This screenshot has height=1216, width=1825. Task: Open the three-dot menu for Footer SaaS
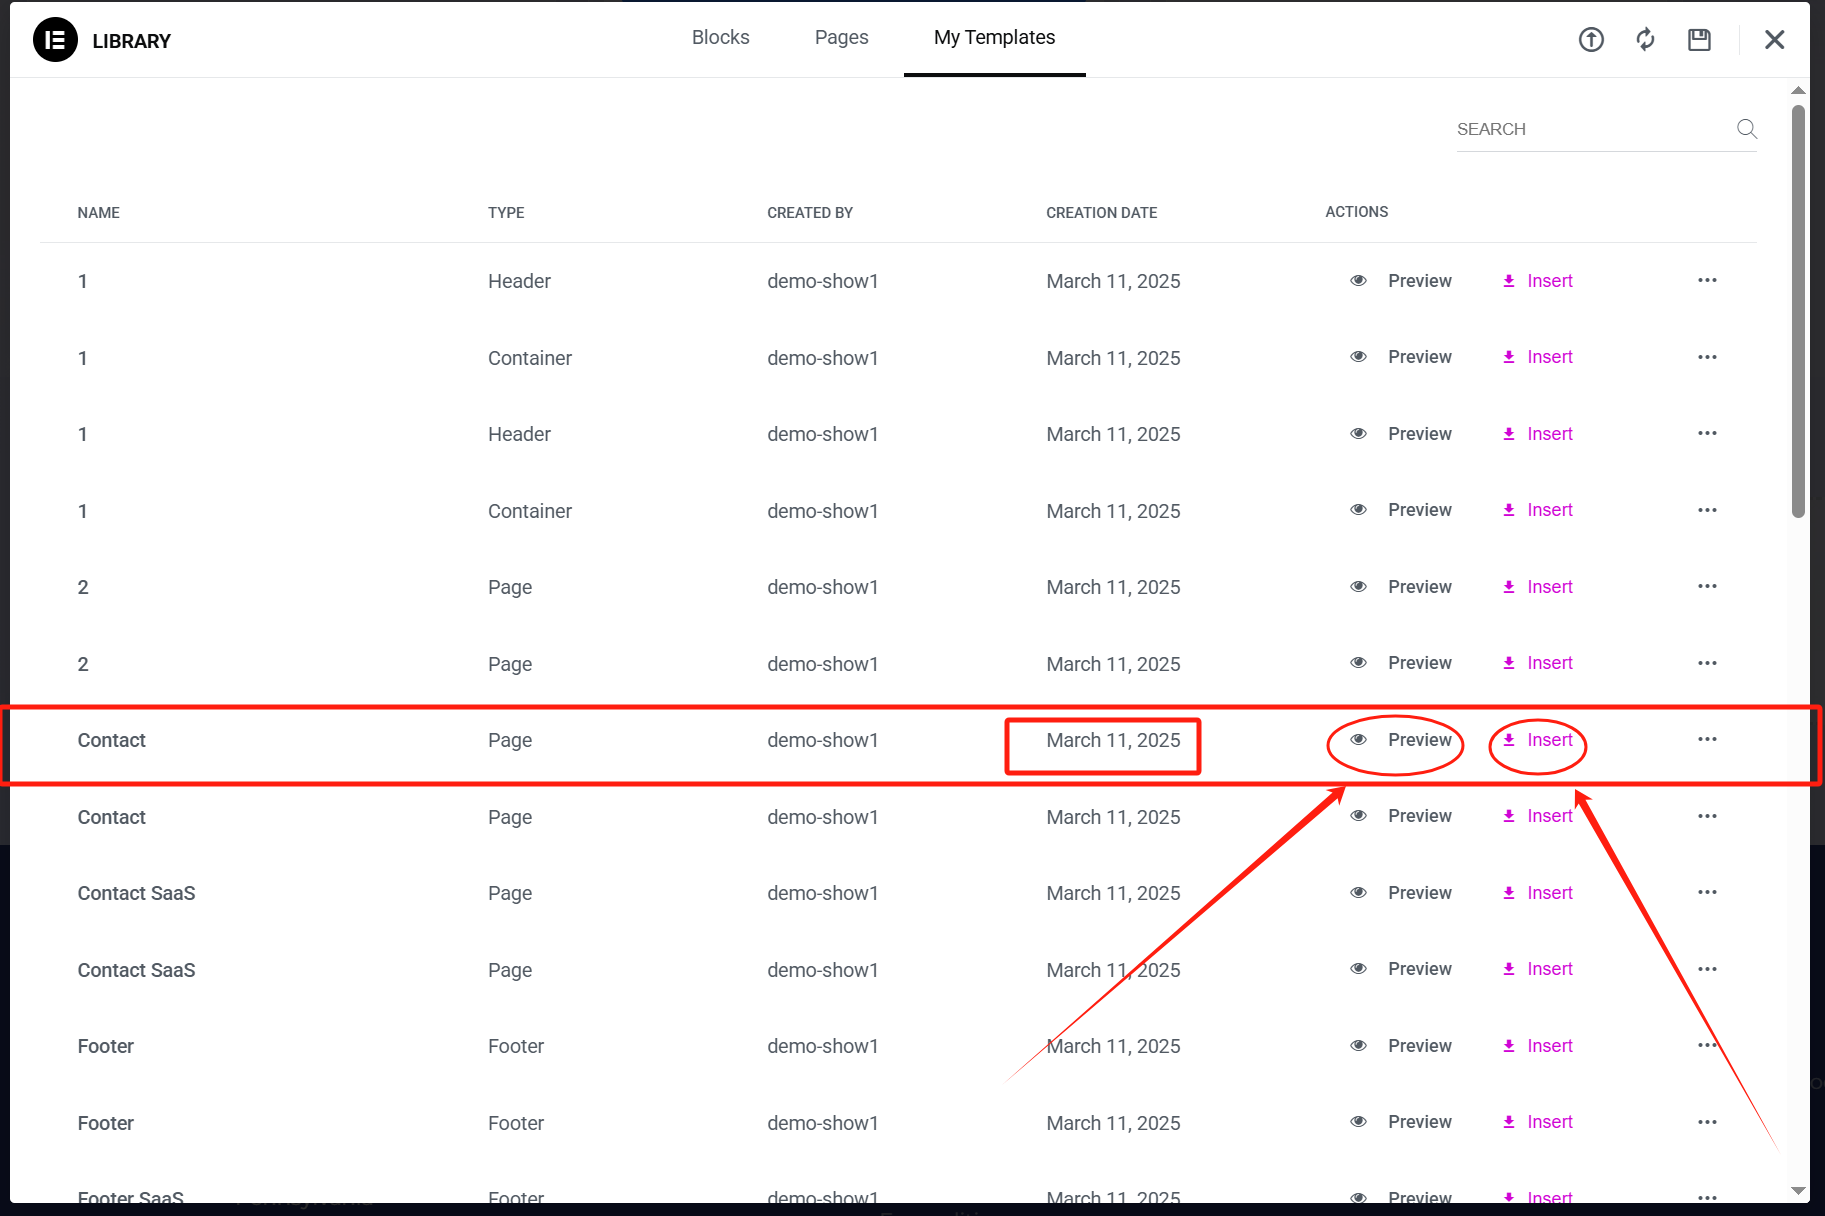1706,1197
